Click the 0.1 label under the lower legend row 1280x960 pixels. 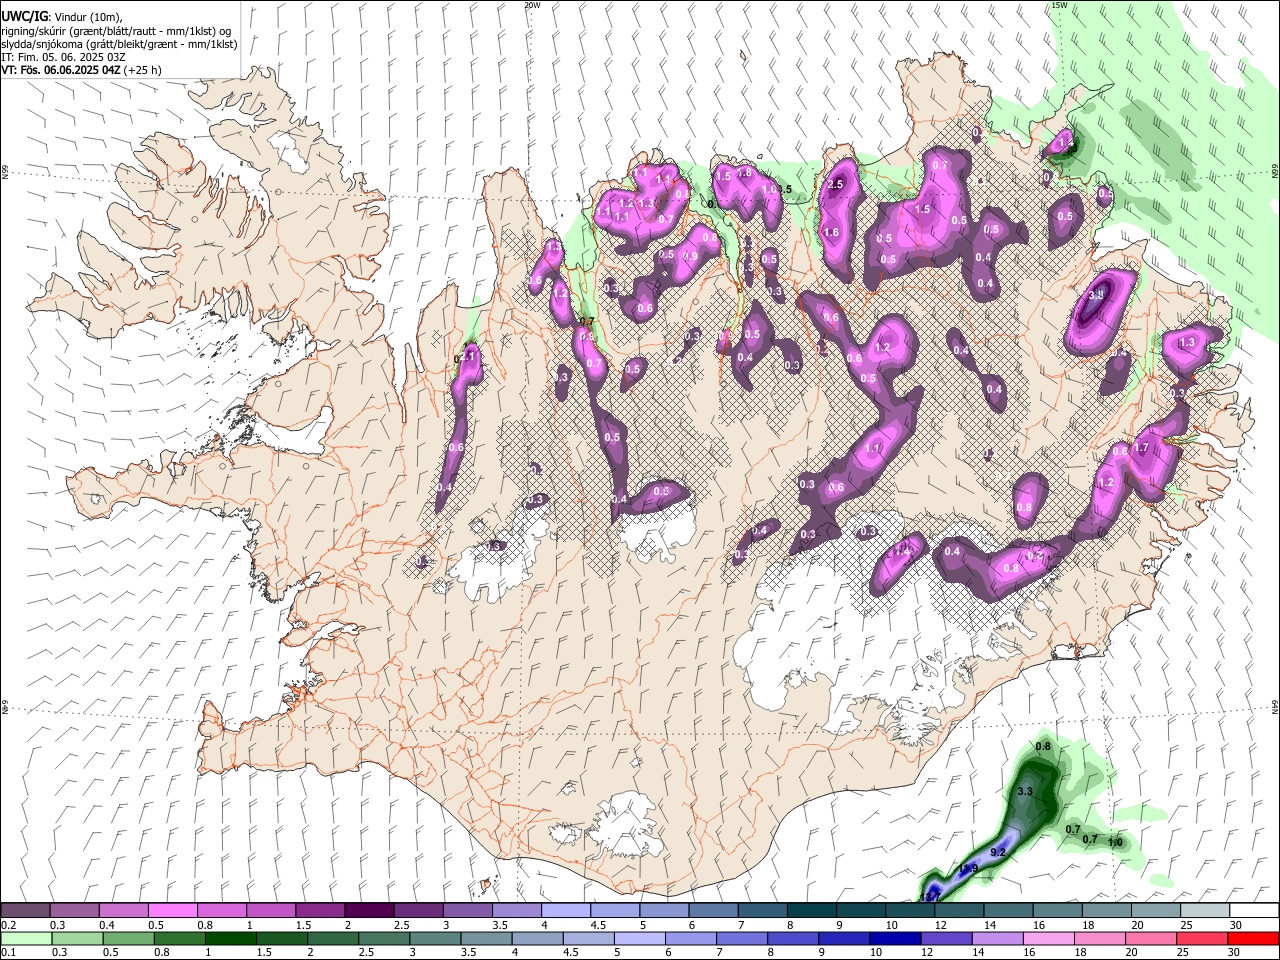(x=9, y=952)
